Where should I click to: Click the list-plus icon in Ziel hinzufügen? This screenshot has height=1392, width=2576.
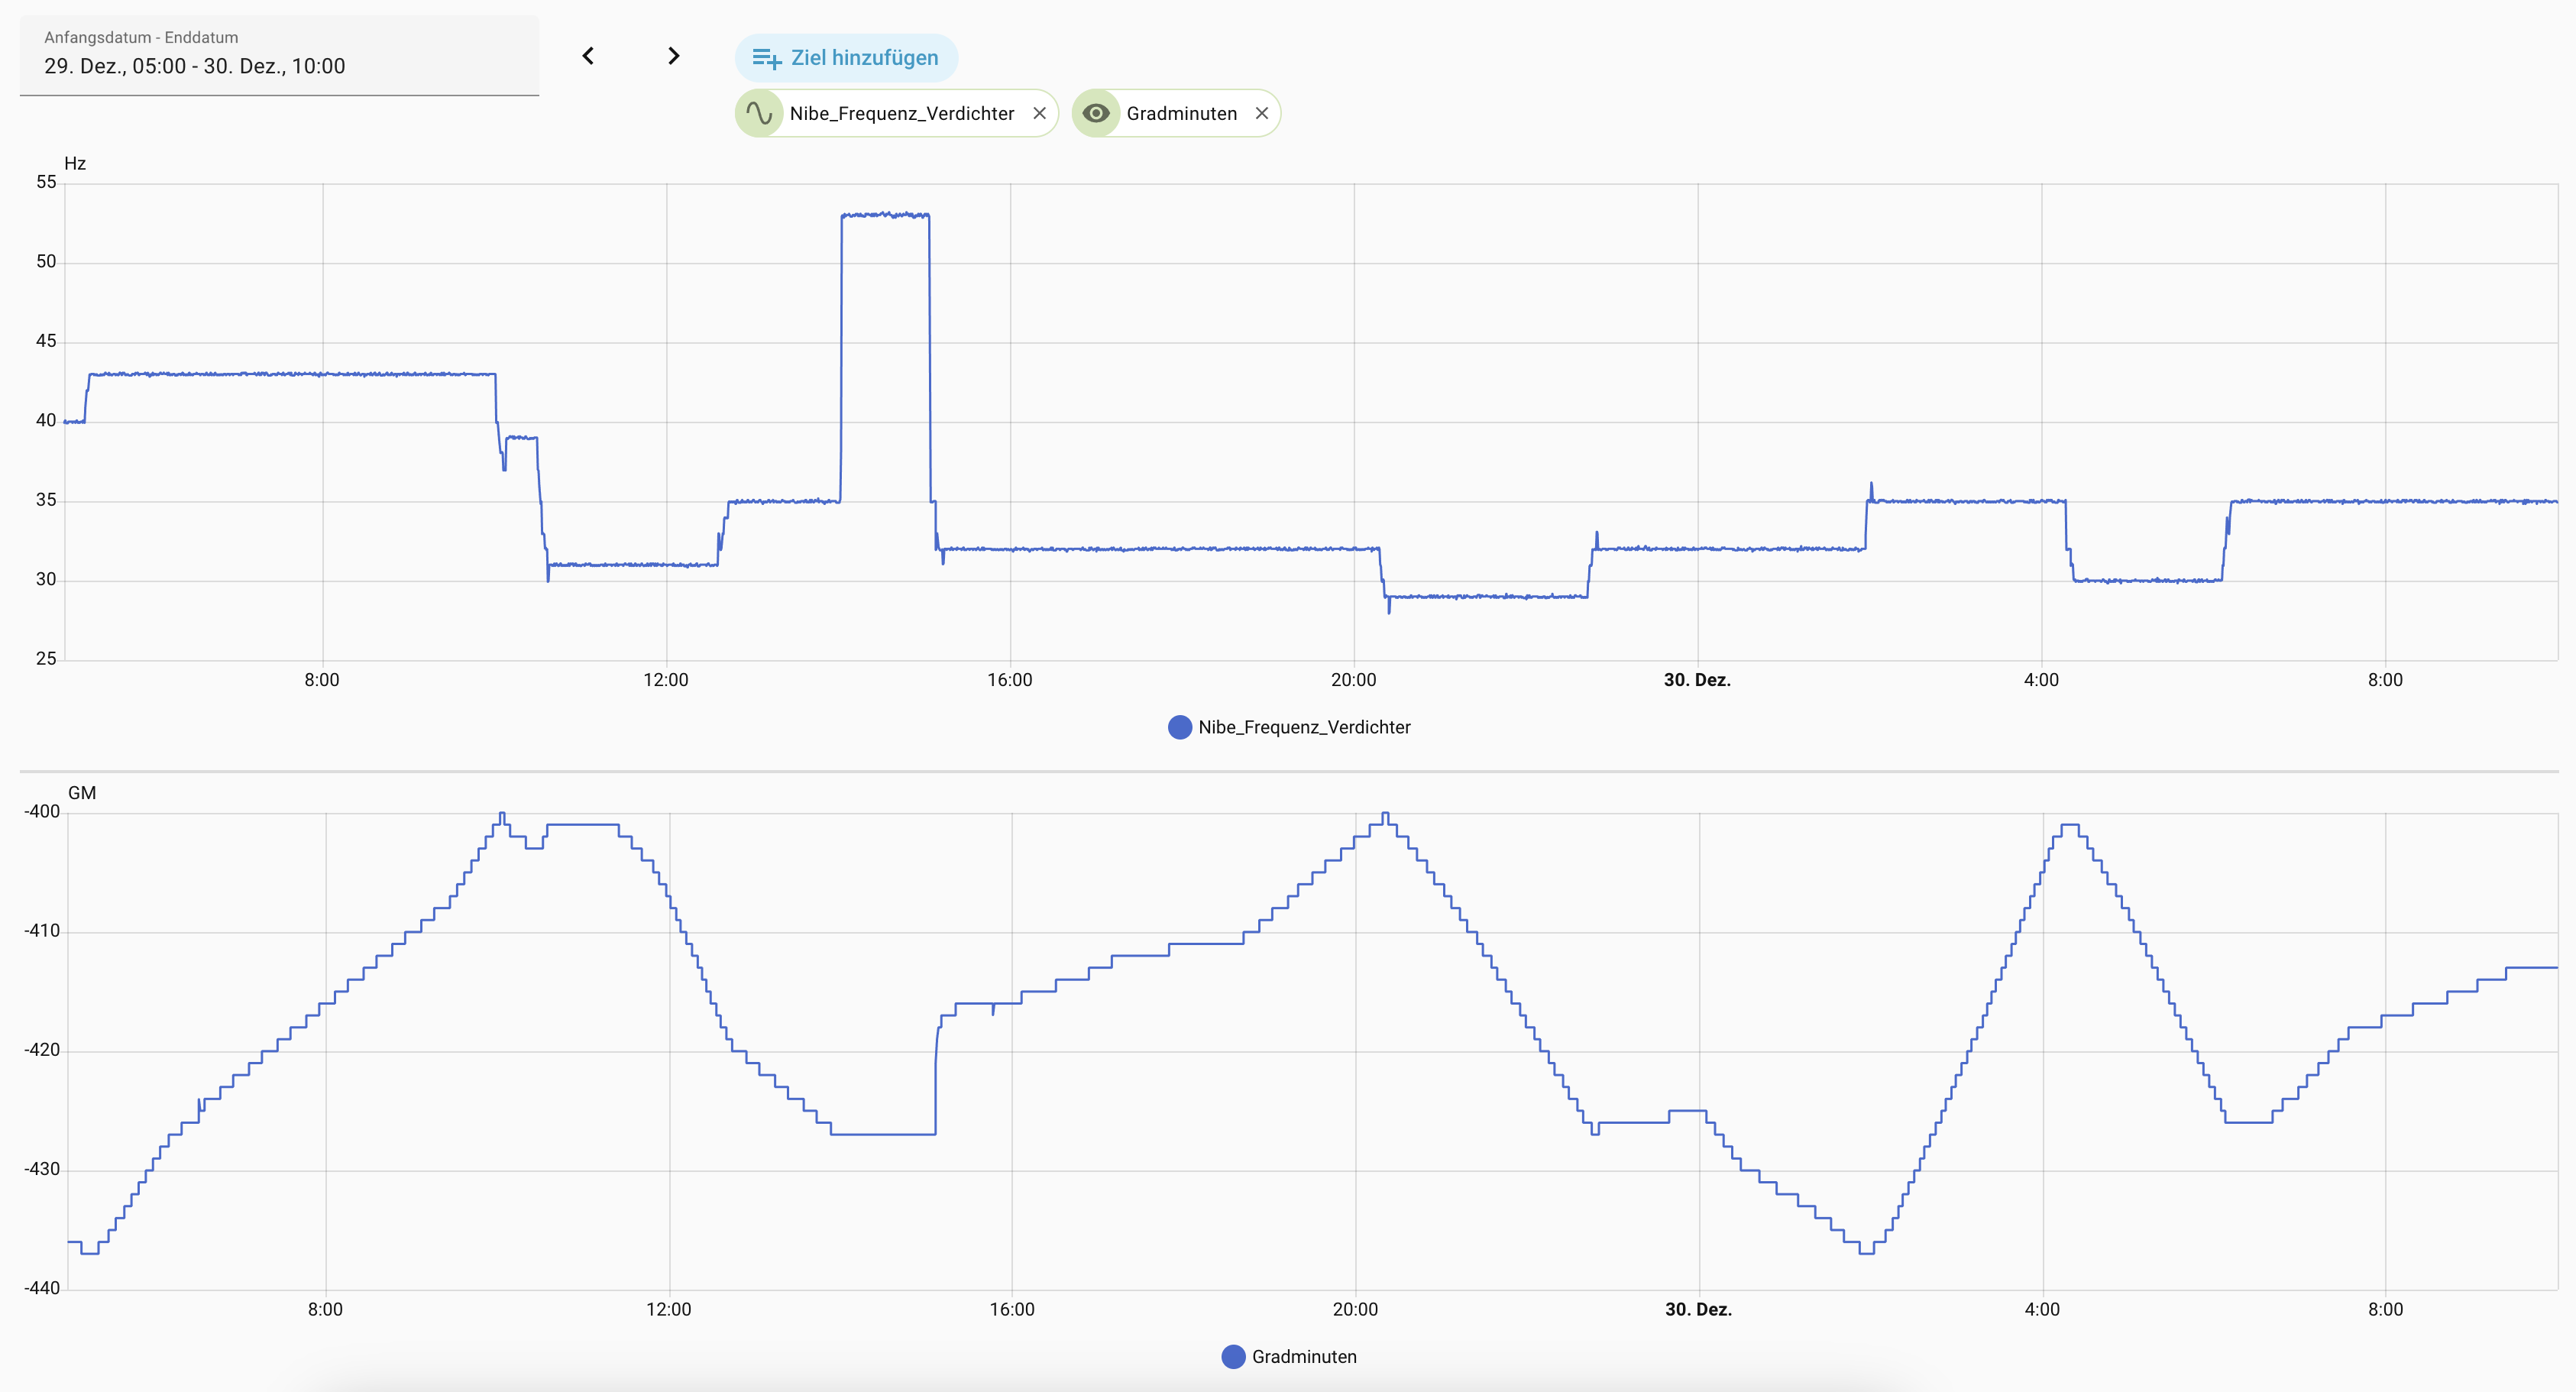[x=767, y=58]
